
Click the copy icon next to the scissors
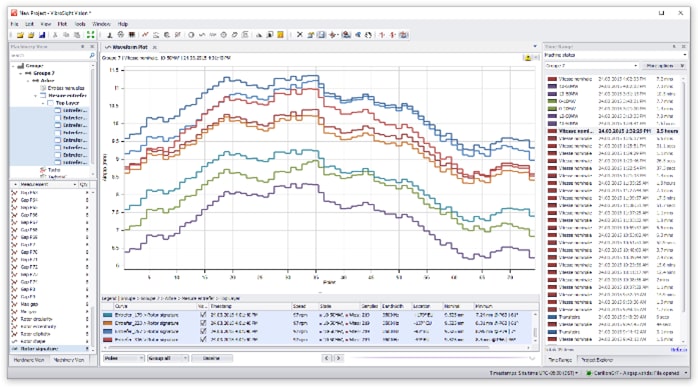click(66, 35)
